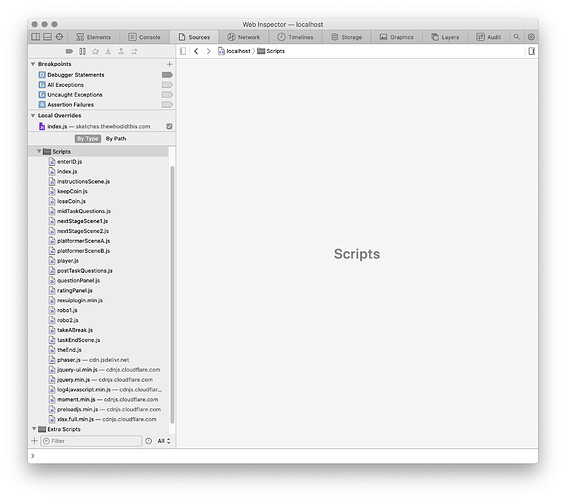The width and height of the screenshot is (566, 500).
Task: Toggle All Exceptions breakpoint
Action: click(167, 85)
